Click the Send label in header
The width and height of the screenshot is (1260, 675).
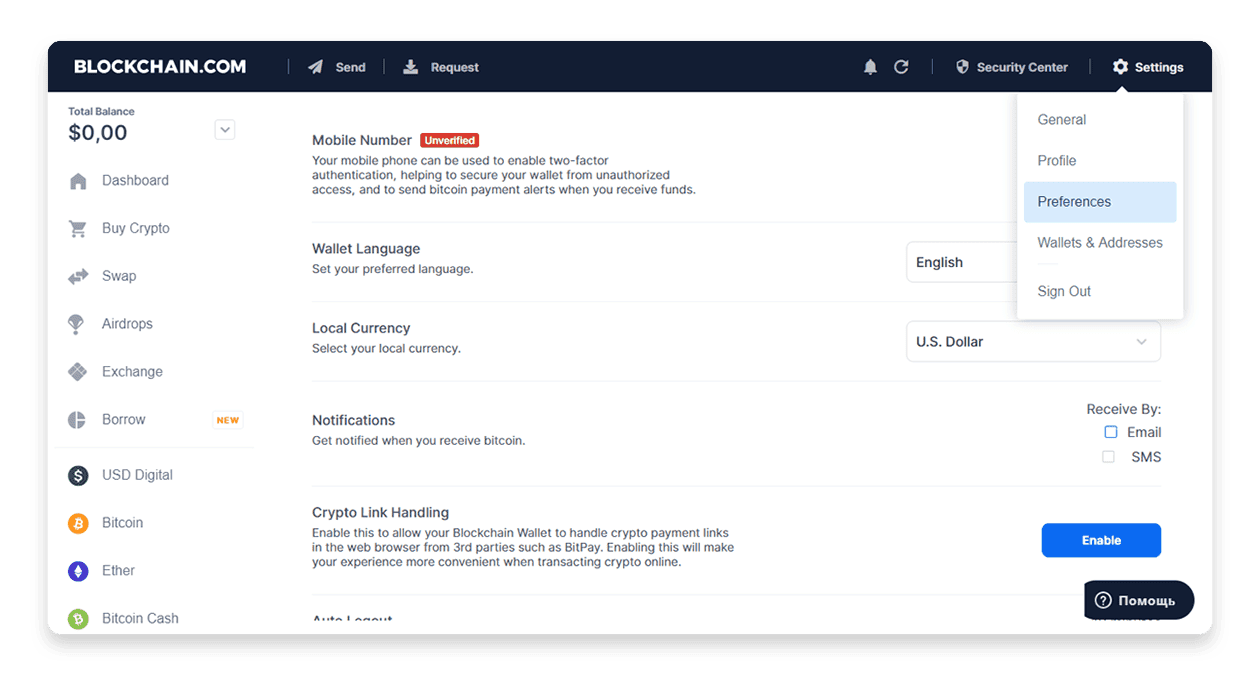click(x=350, y=67)
